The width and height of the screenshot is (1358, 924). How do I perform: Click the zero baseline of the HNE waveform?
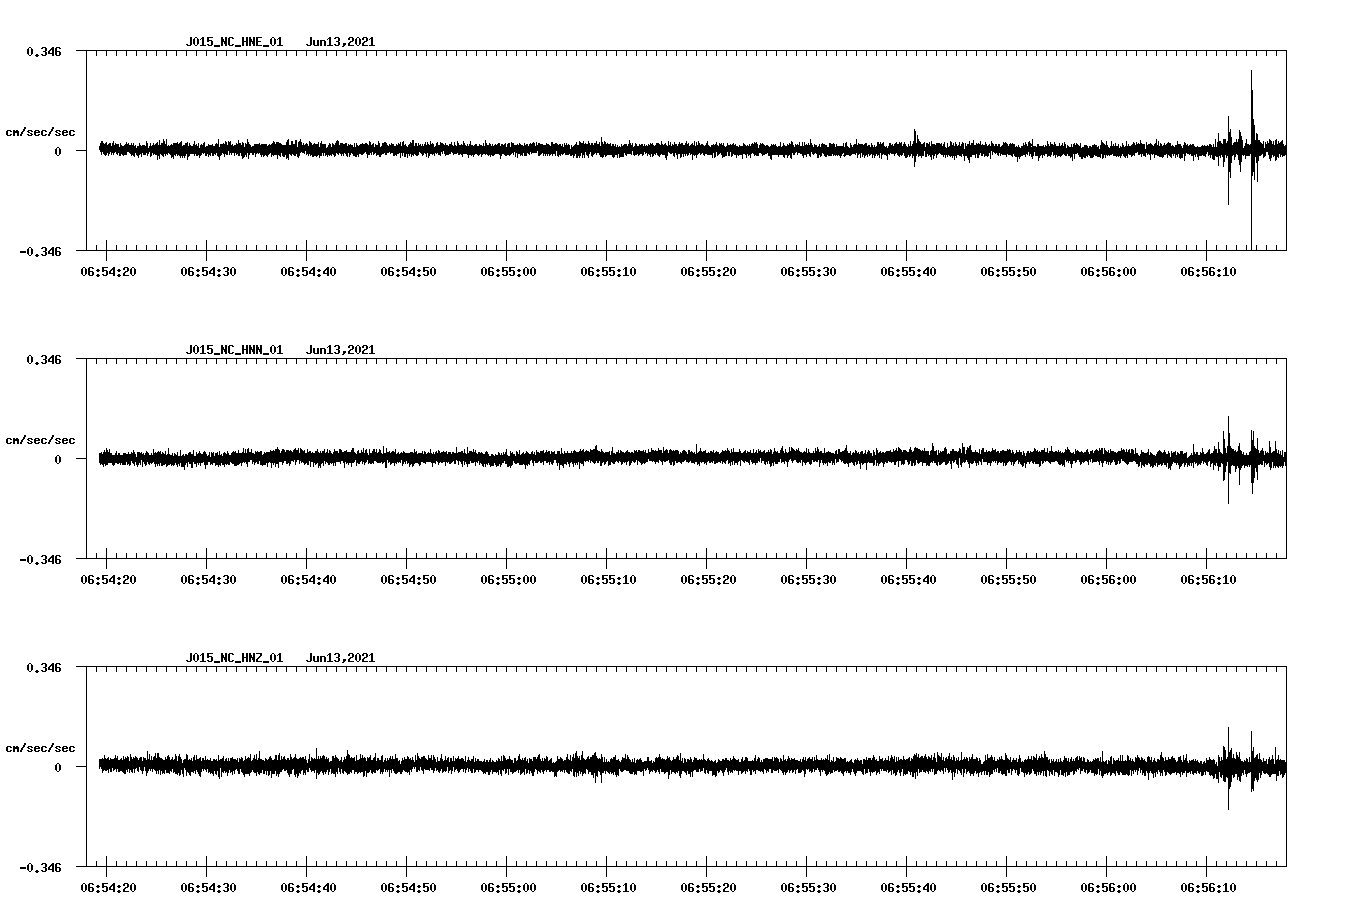tap(600, 148)
